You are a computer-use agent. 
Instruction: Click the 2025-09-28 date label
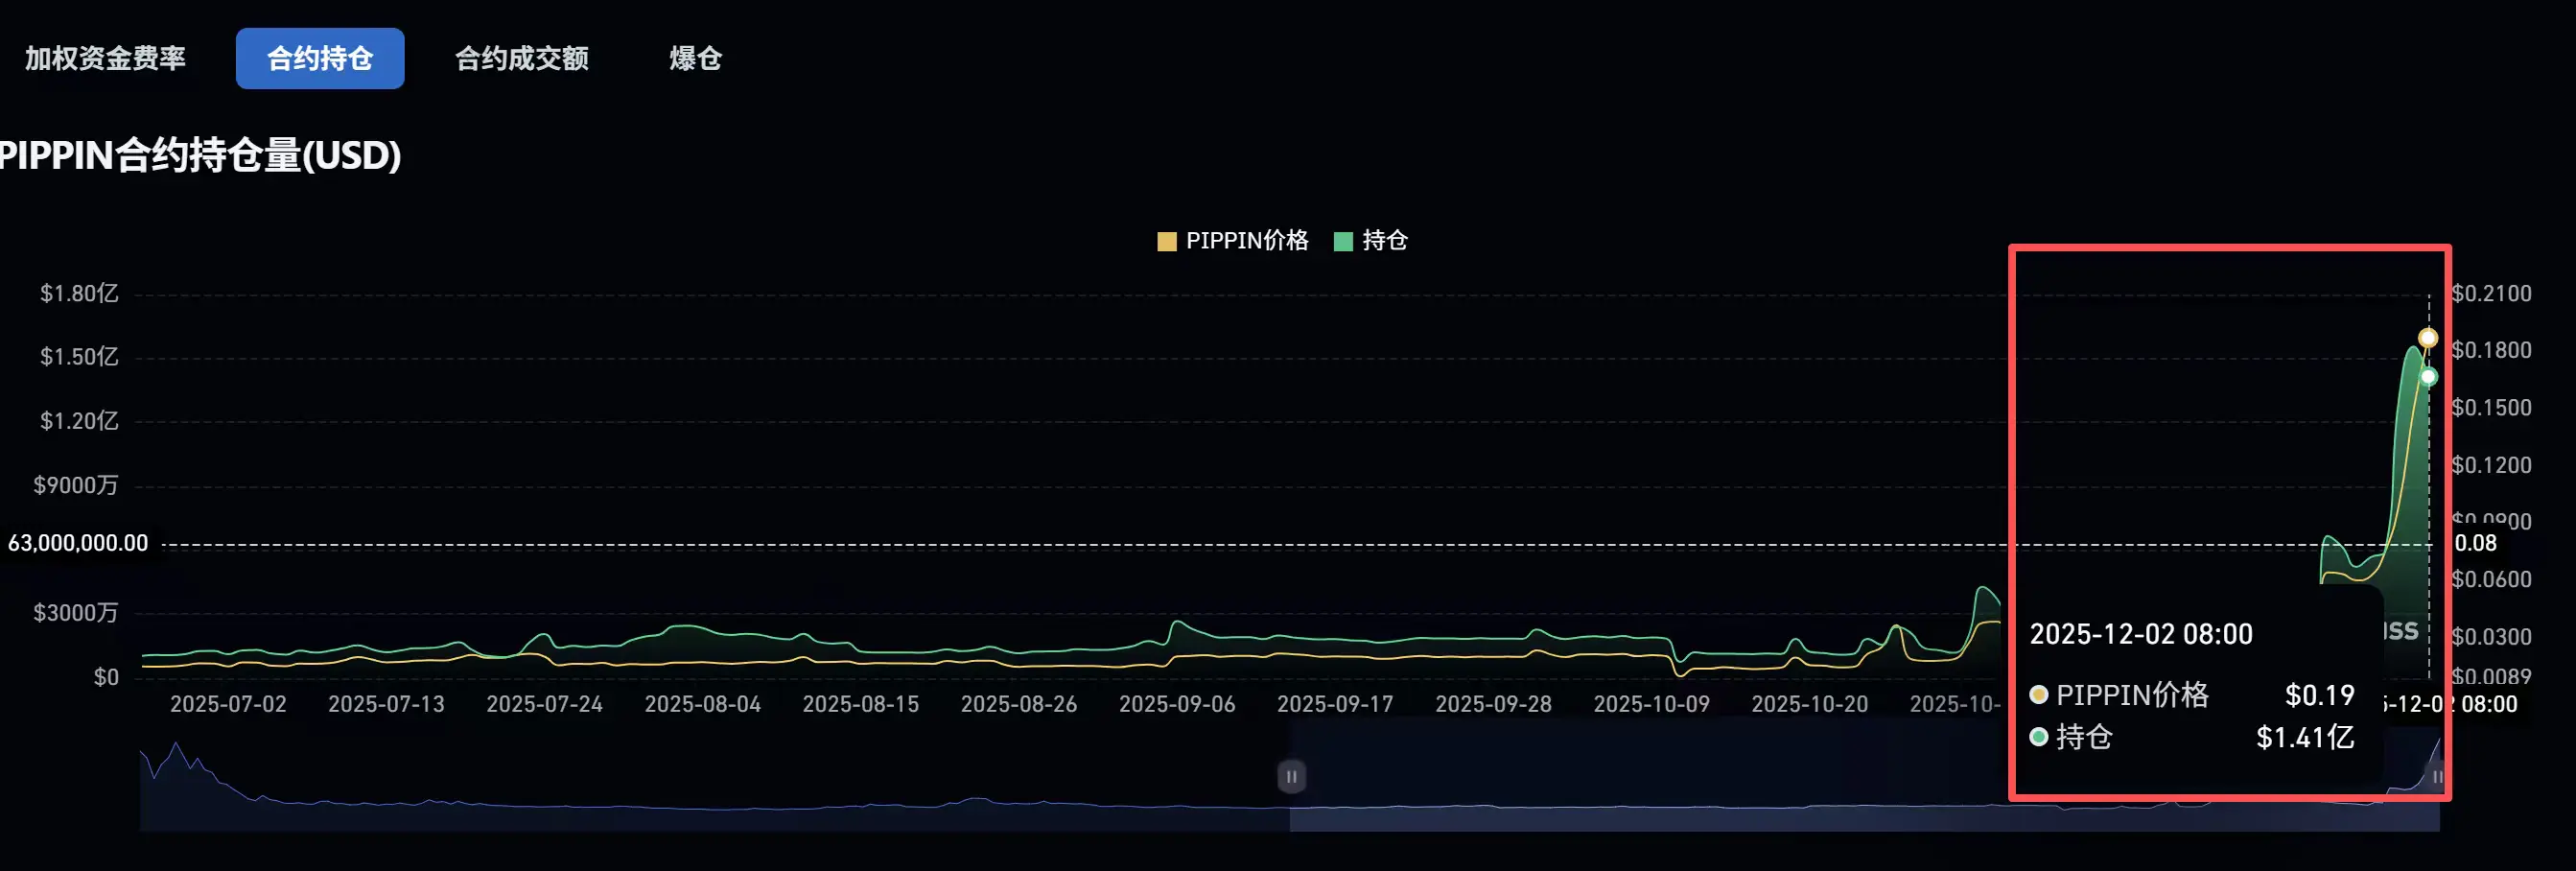point(1494,704)
